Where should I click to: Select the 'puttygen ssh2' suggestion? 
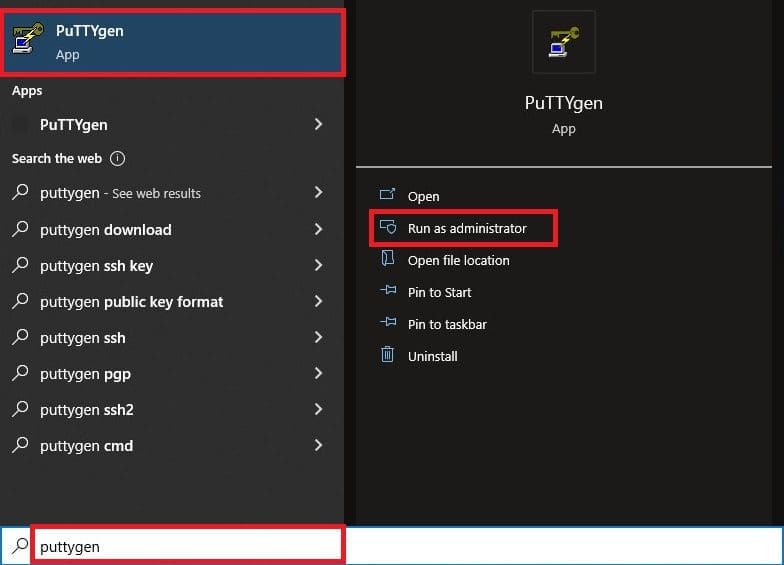coord(172,410)
